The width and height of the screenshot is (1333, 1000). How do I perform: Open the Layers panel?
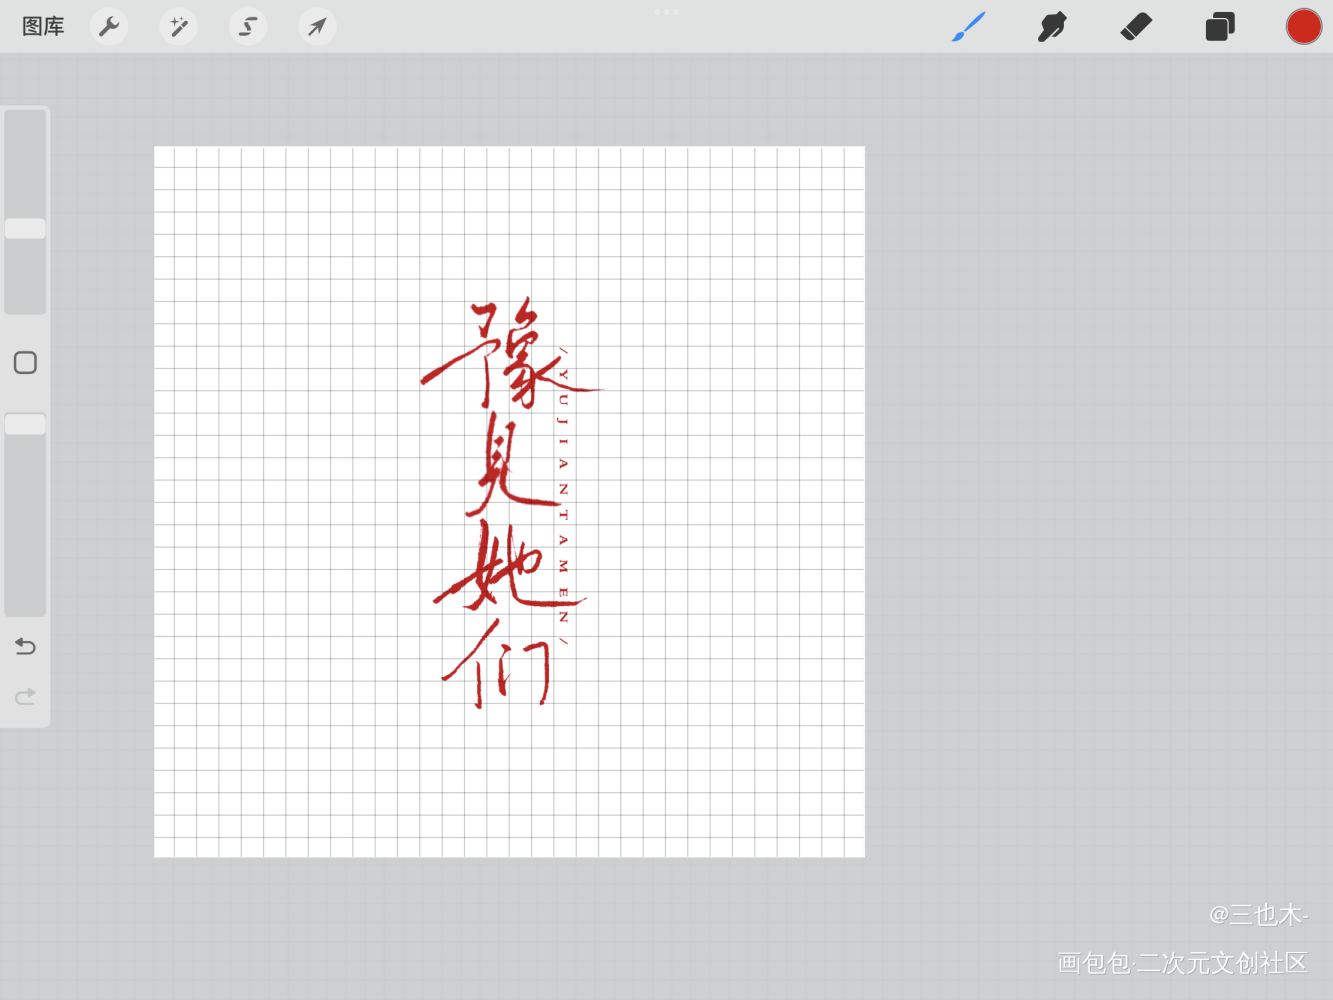click(1220, 27)
